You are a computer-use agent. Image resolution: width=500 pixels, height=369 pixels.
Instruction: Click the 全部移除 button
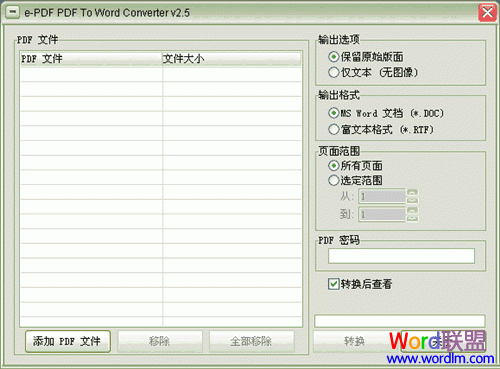click(252, 341)
